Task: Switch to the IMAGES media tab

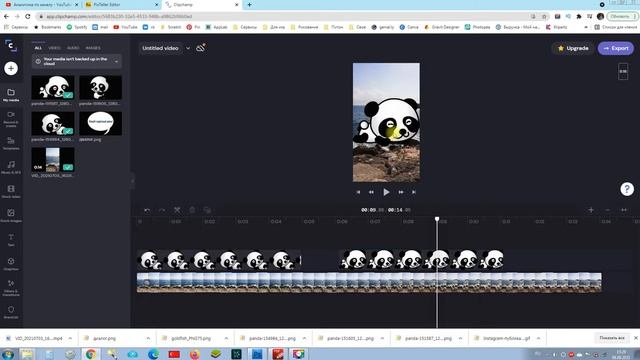Action: tap(93, 48)
